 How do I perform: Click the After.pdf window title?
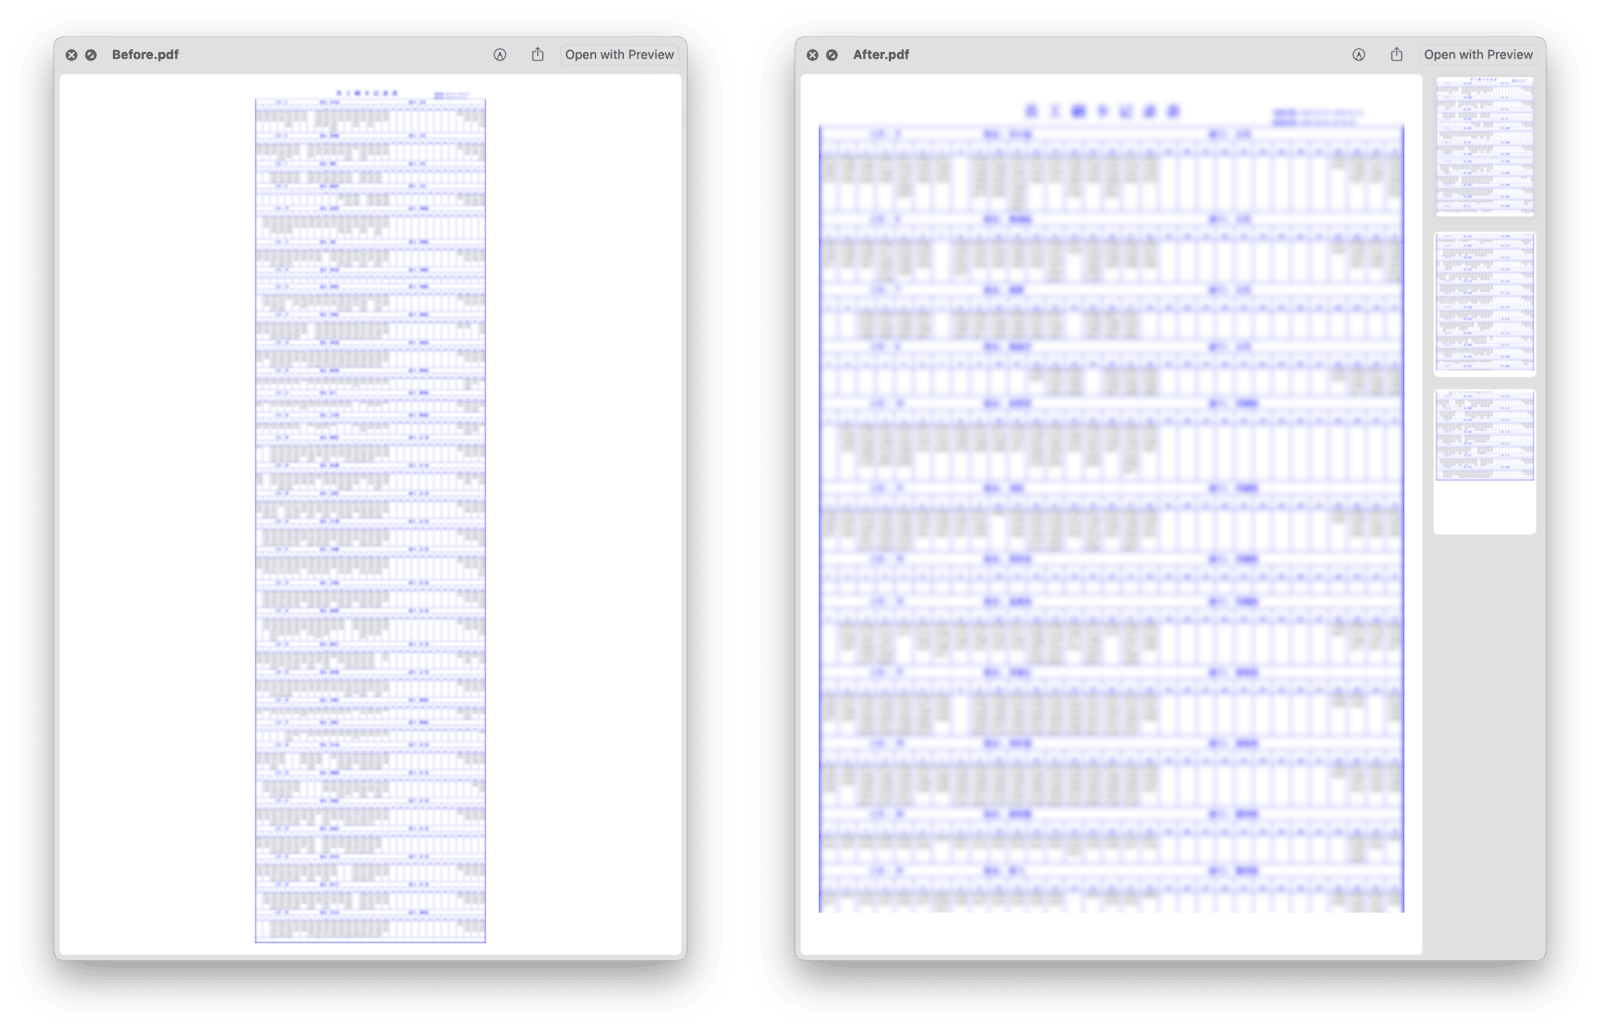coord(881,55)
